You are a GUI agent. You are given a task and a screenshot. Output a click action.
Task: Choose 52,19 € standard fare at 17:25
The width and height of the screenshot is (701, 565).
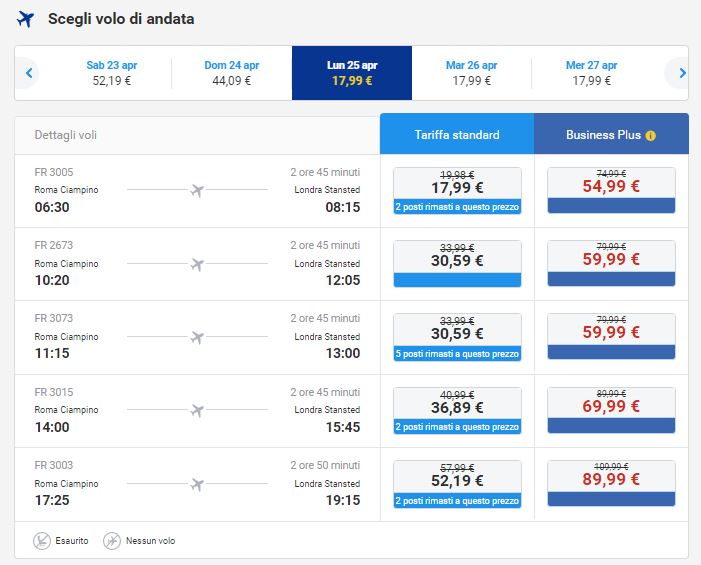pos(457,484)
